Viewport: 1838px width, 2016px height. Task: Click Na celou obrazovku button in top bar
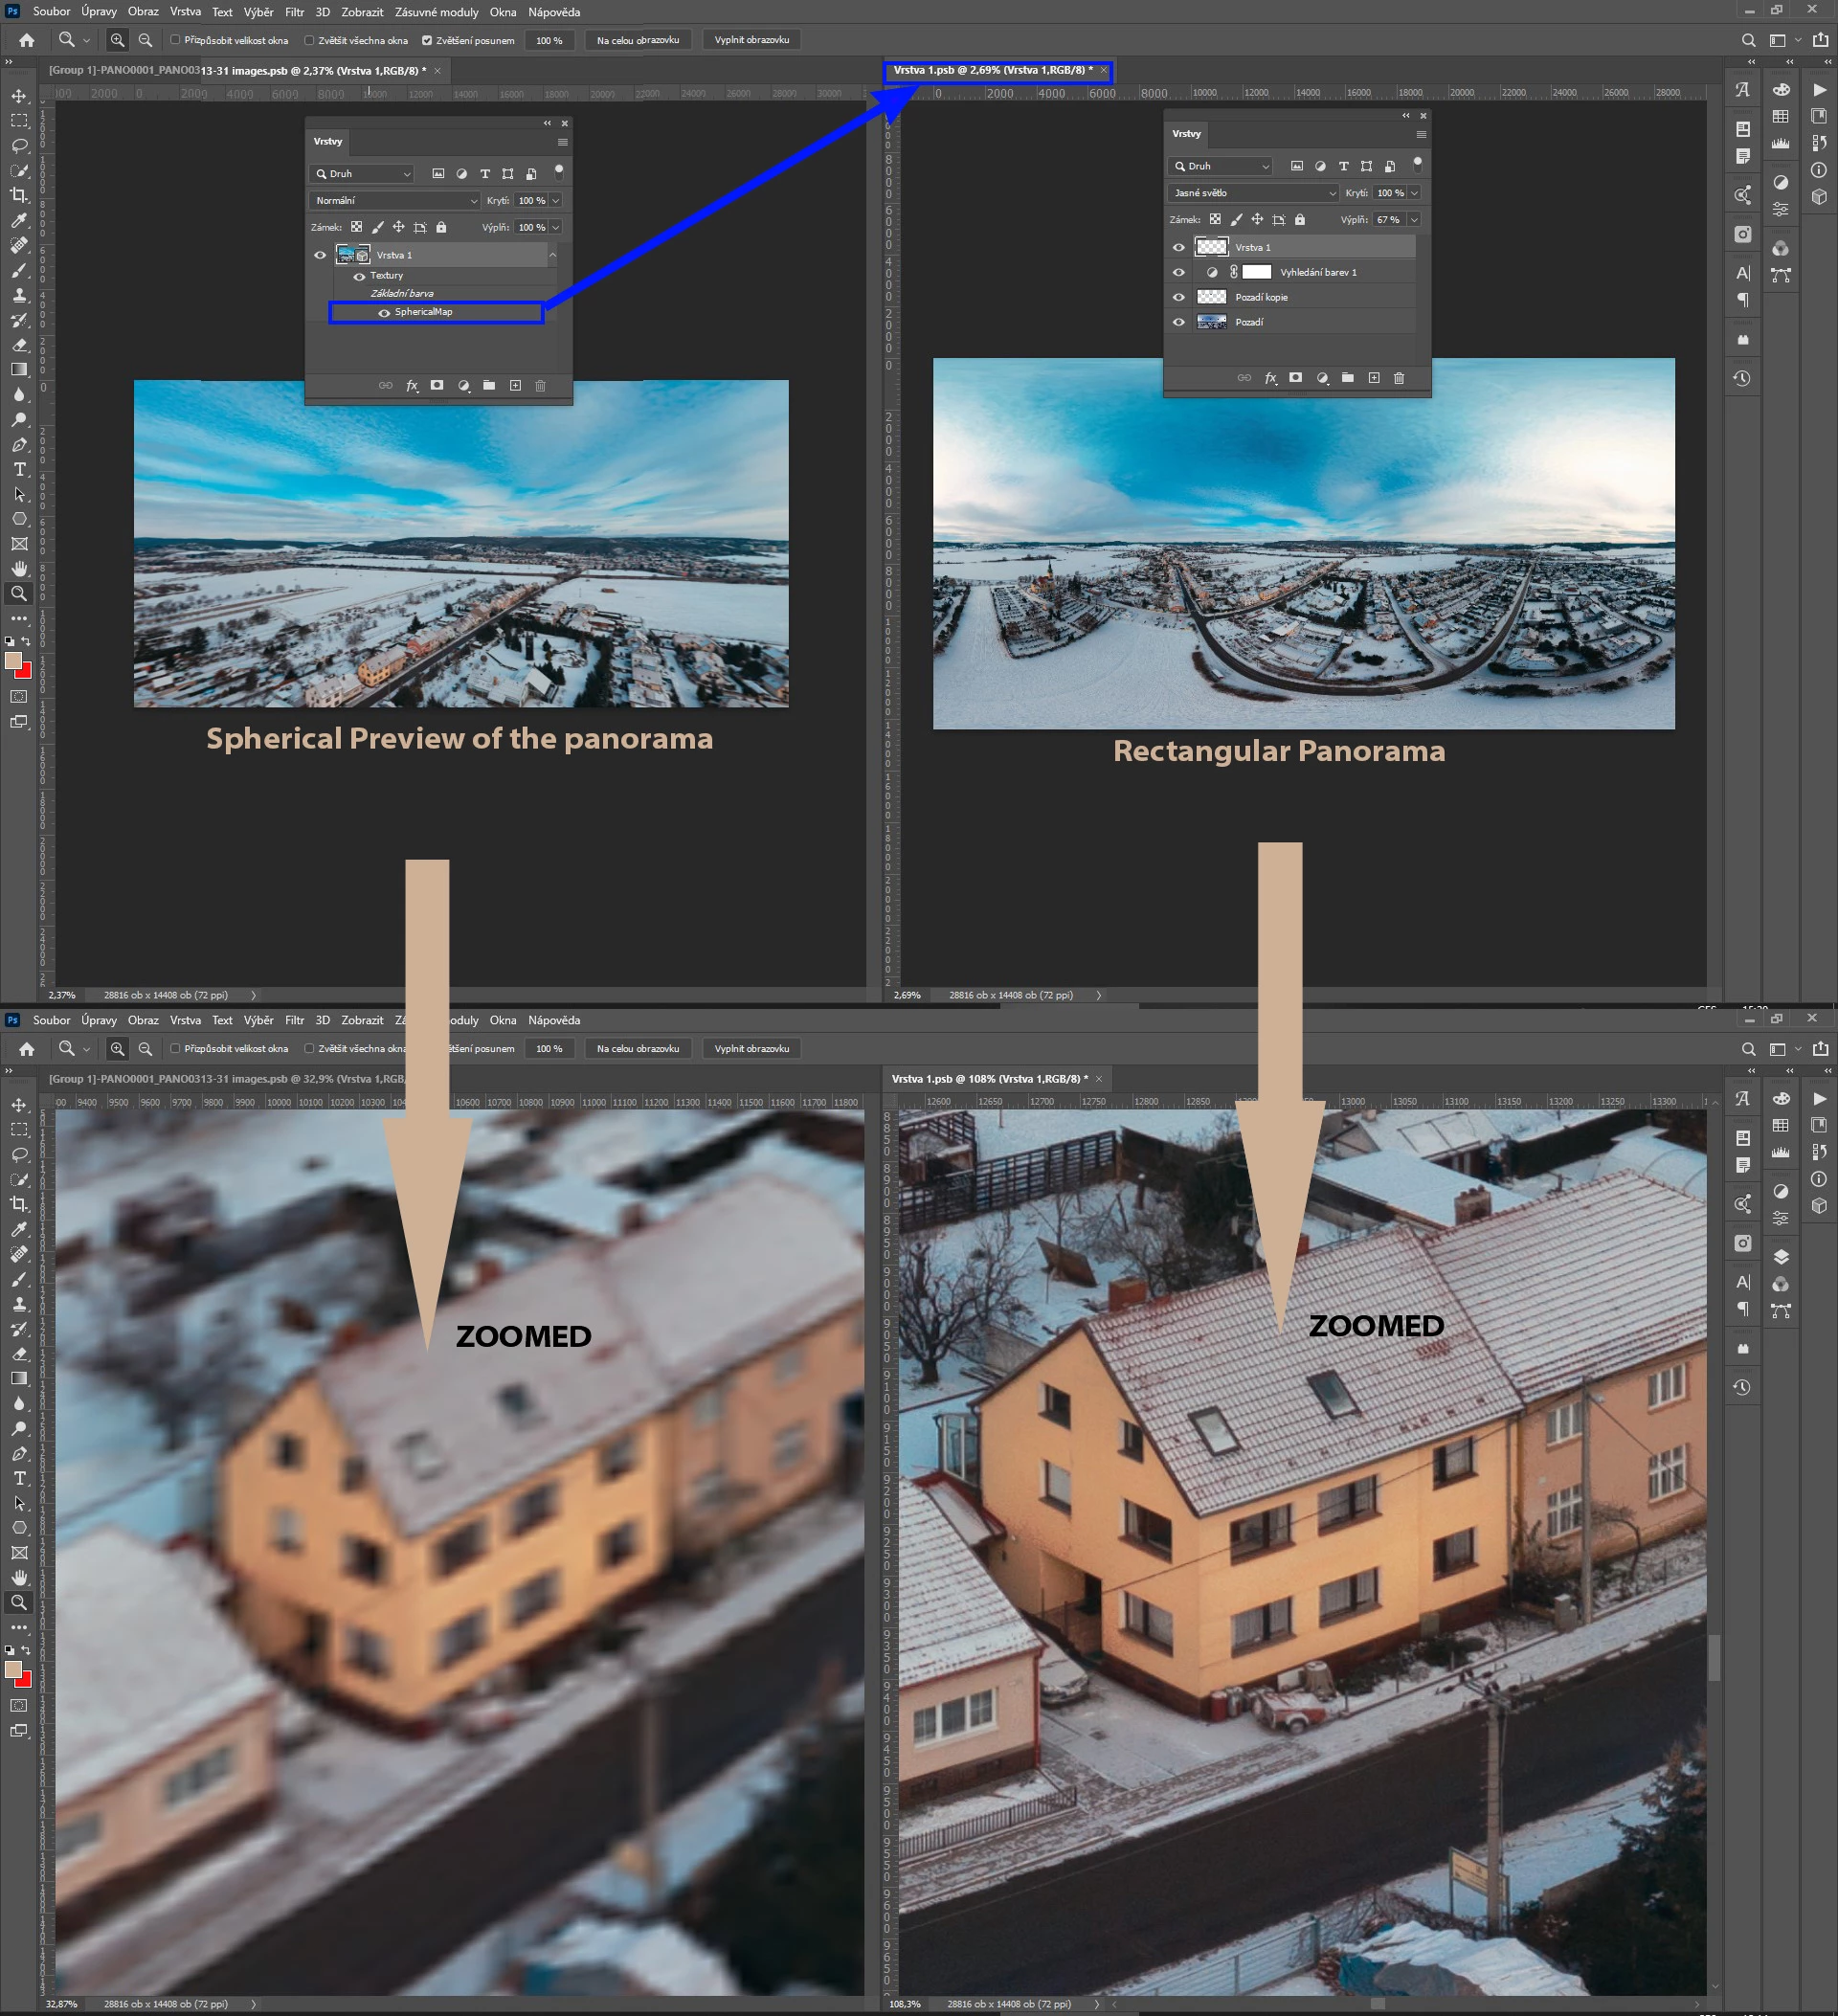(x=637, y=40)
